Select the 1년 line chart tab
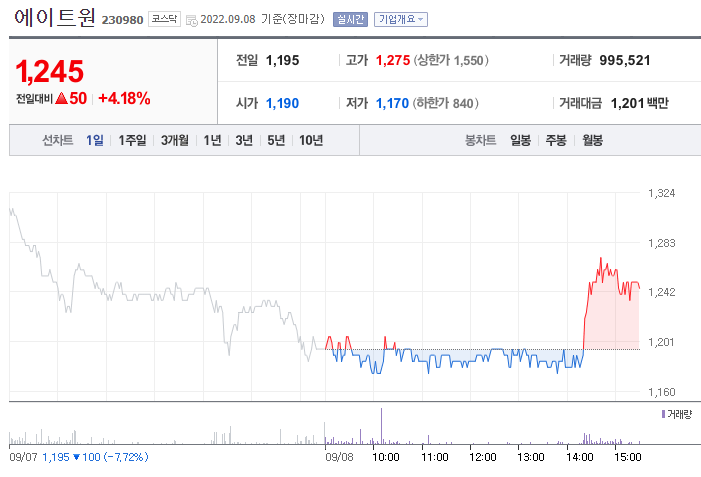Image resolution: width=701 pixels, height=477 pixels. pos(212,140)
